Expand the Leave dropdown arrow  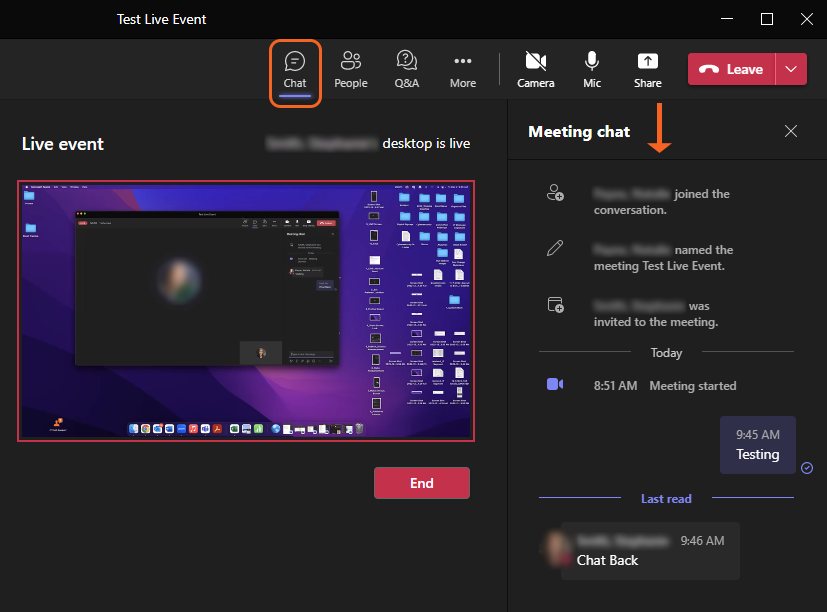point(791,69)
